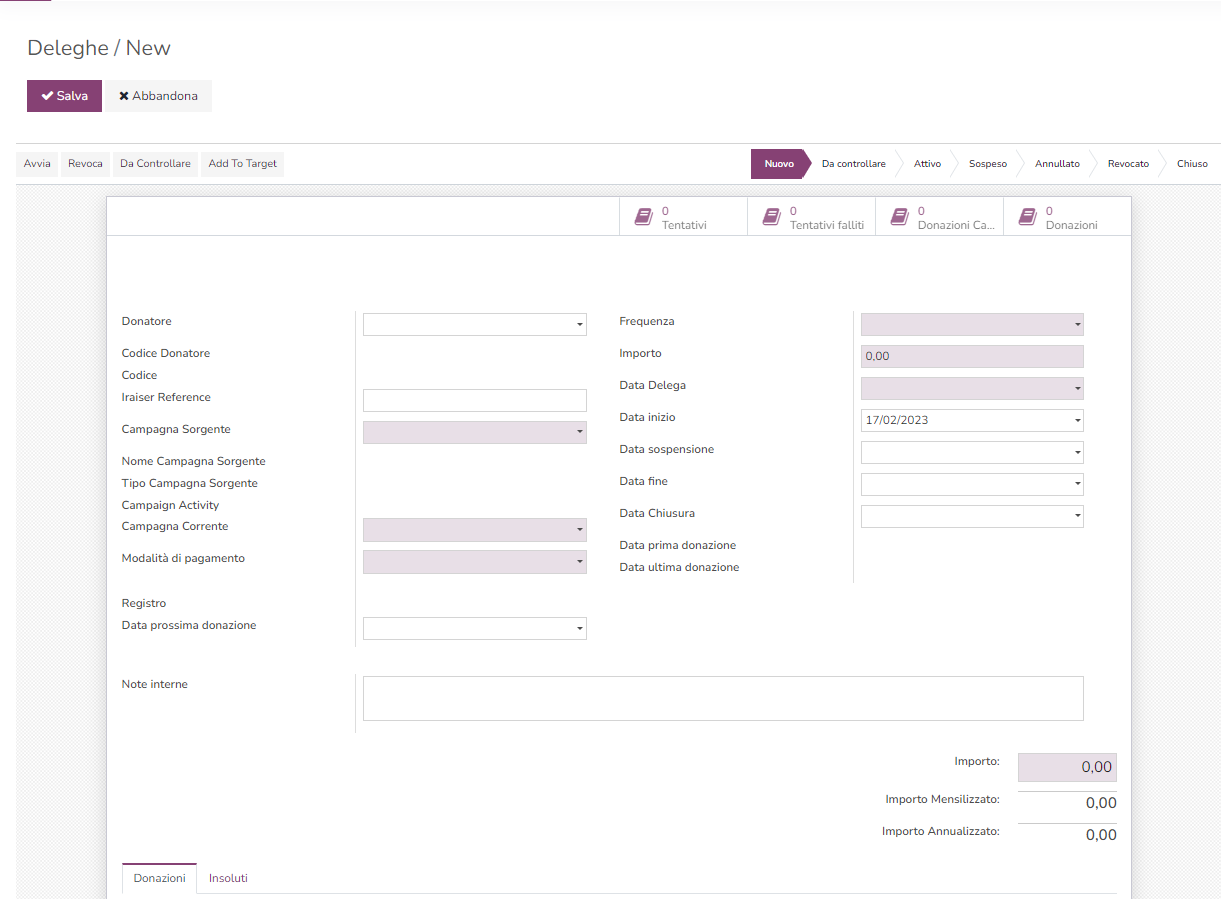Click the Donazioni stat book icon
This screenshot has height=899, width=1221.
pyautogui.click(x=1027, y=216)
